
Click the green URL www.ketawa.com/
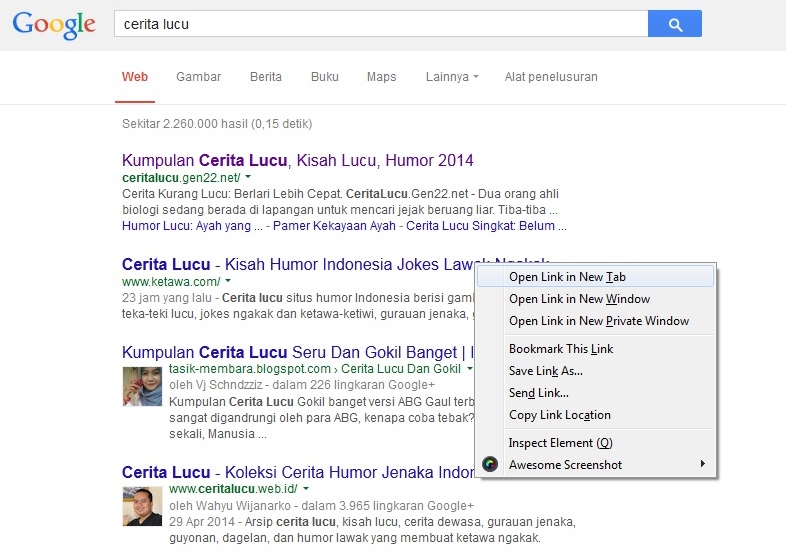tap(171, 281)
